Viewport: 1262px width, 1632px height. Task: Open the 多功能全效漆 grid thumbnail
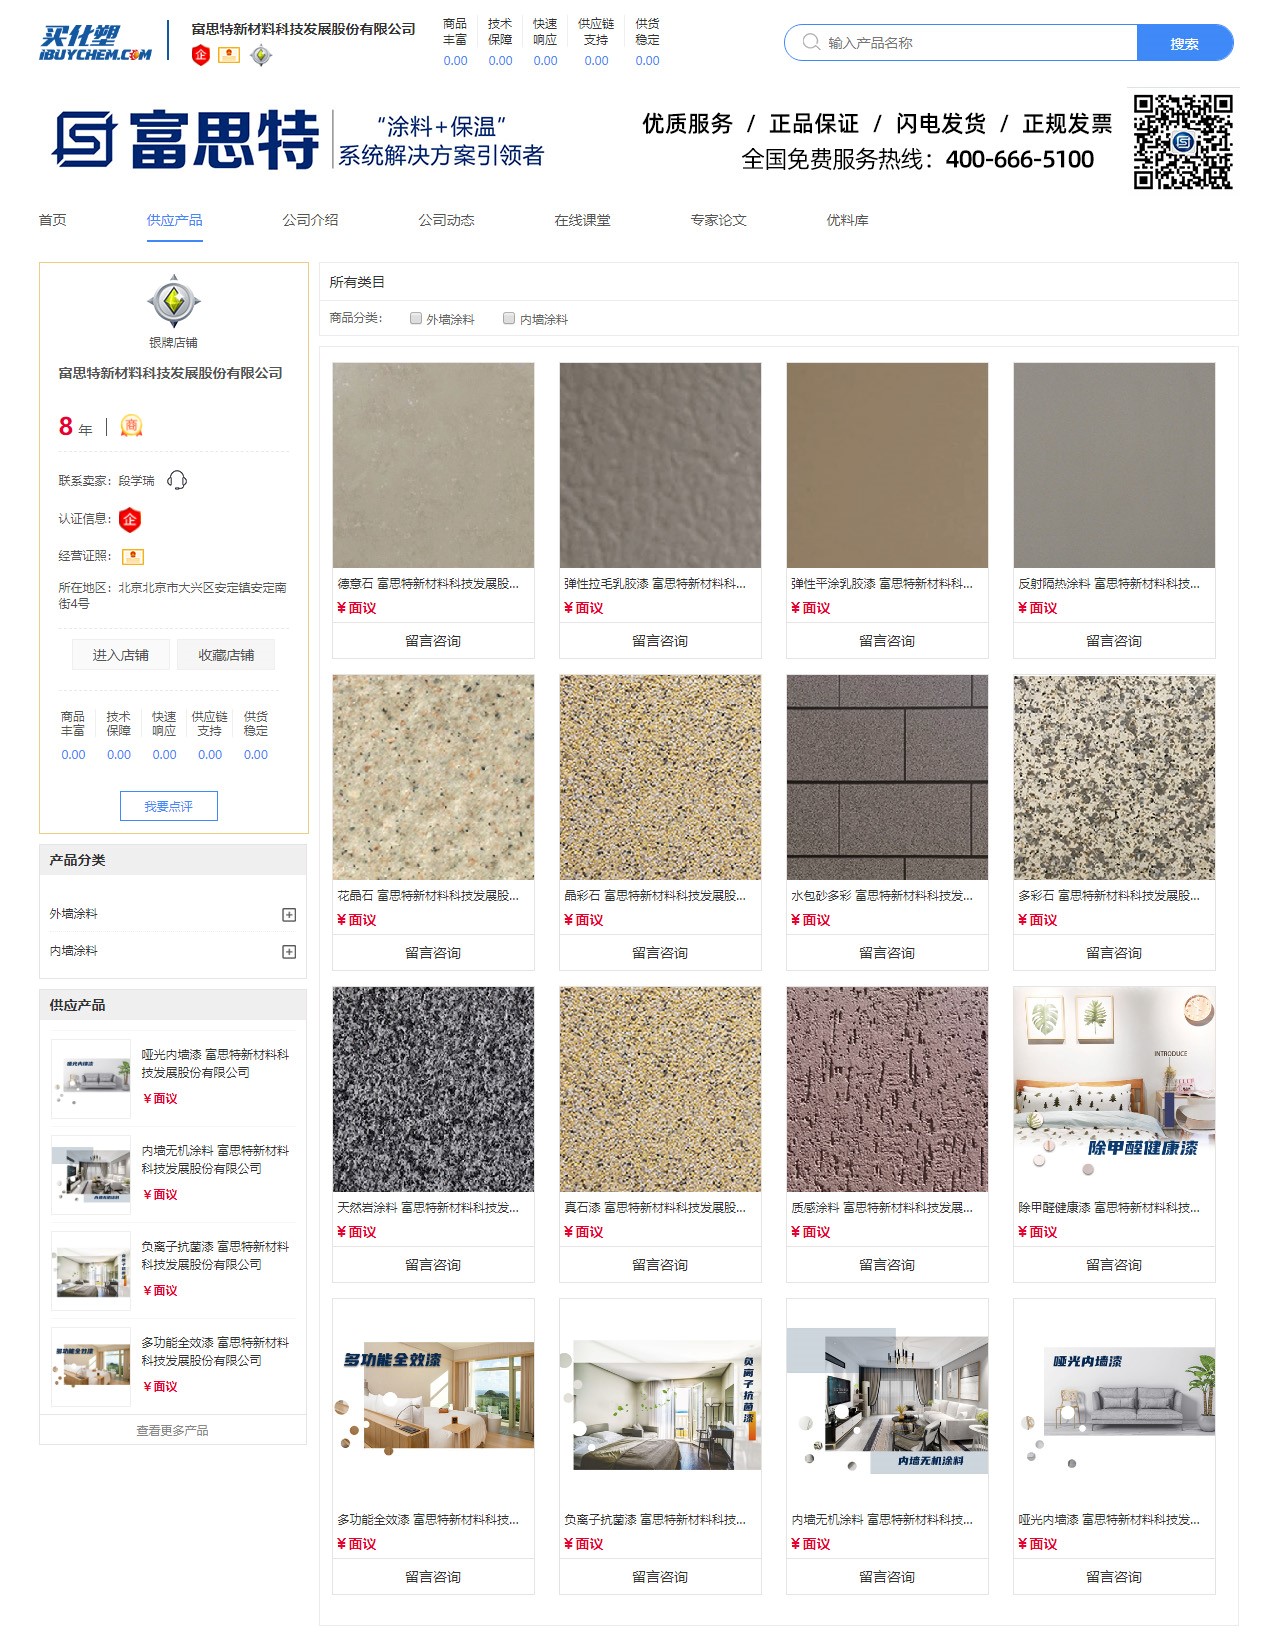point(433,1401)
